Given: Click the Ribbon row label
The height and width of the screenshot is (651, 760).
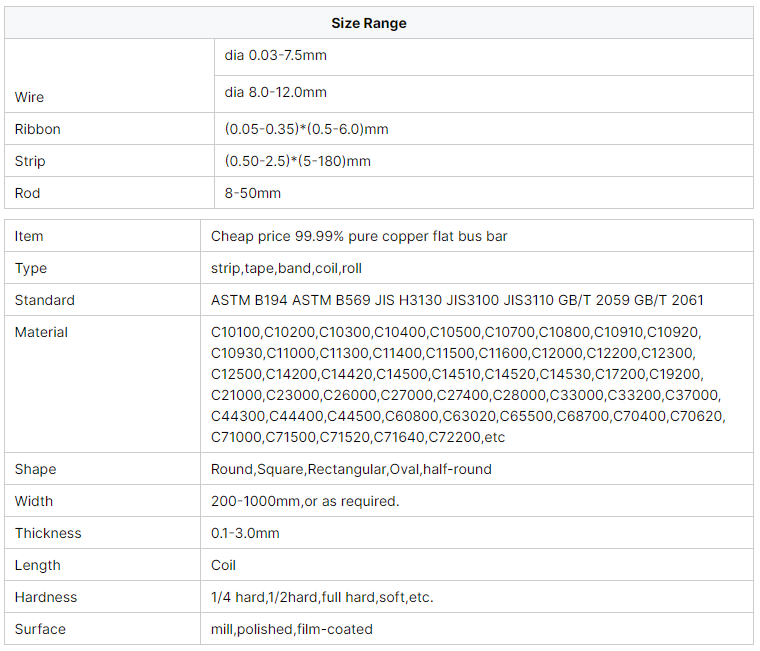Looking at the screenshot, I should coord(37,129).
